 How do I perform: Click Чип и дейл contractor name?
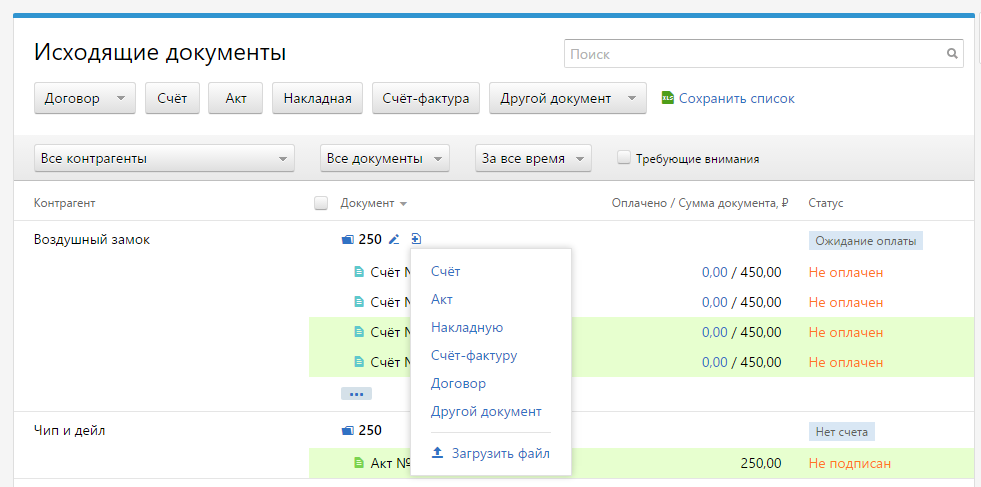(x=69, y=431)
